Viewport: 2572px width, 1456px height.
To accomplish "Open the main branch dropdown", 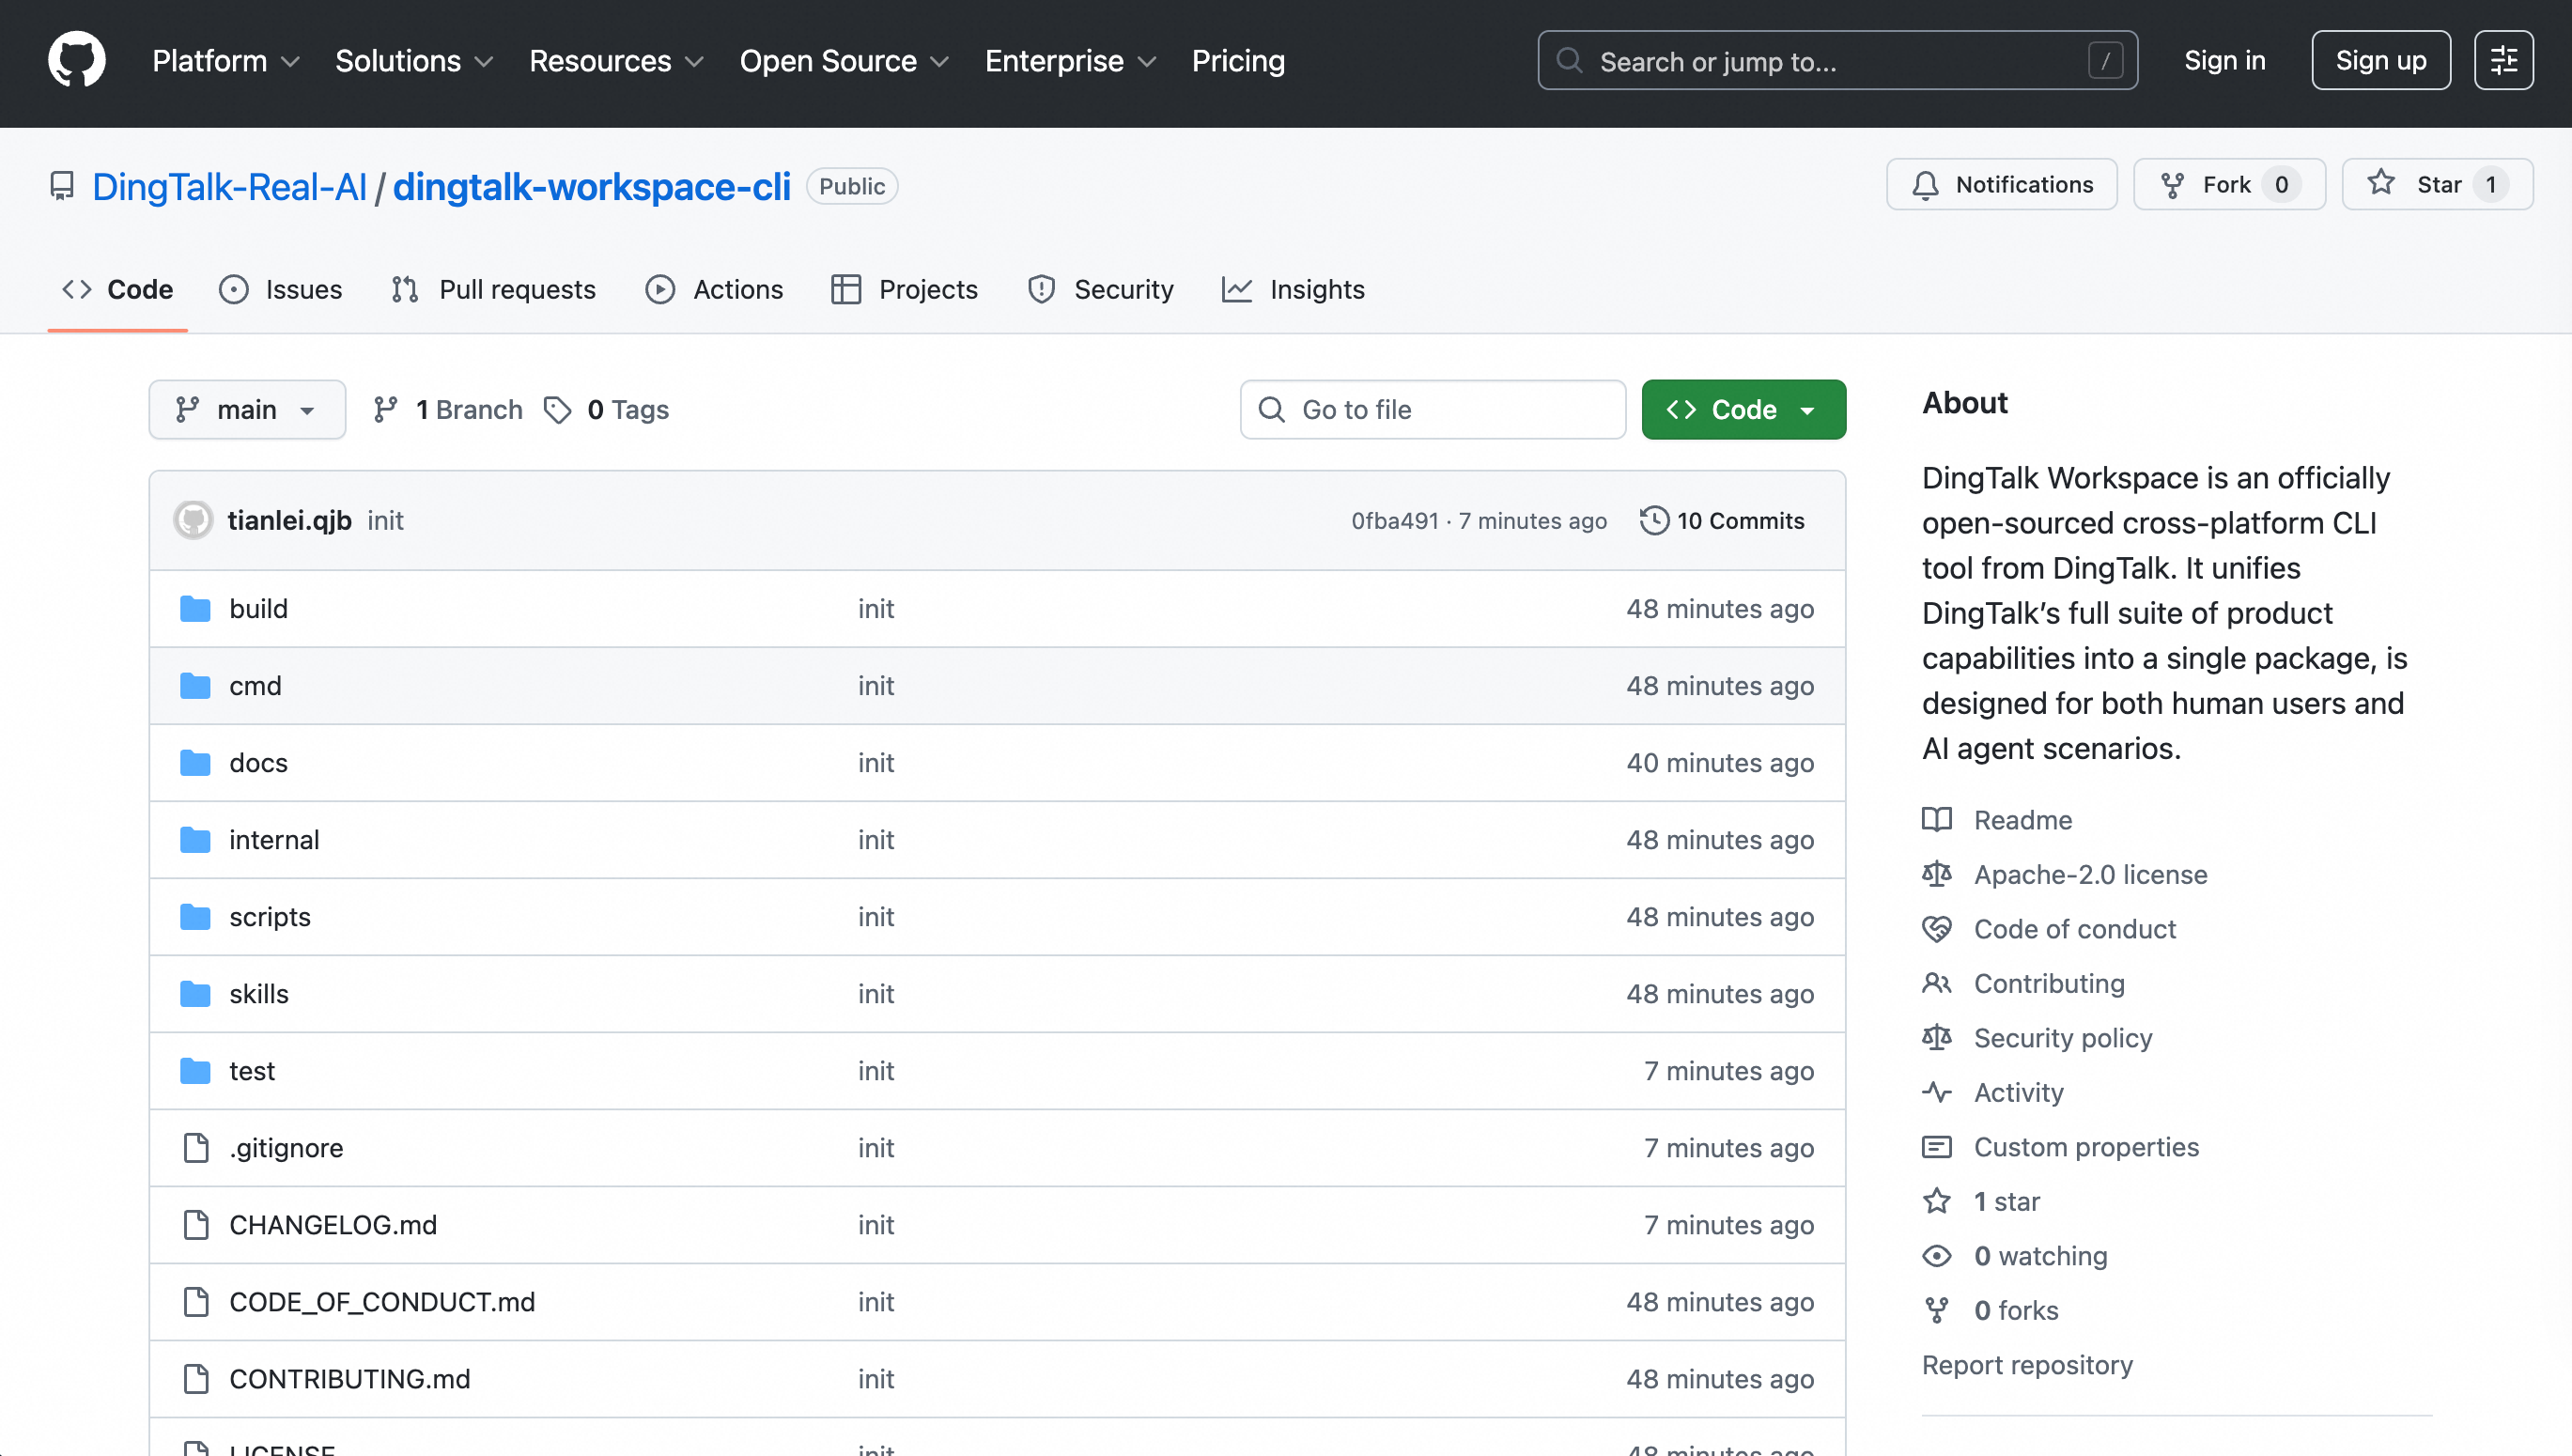I will pos(247,410).
